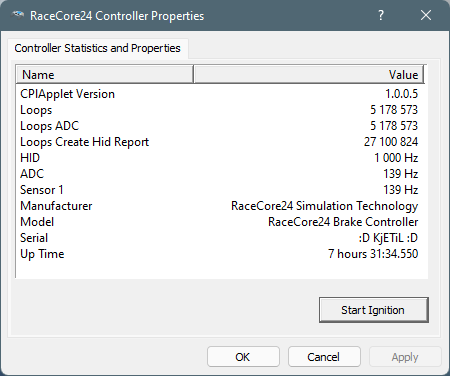Click the RaceCore24 Simulation Technology value
The height and width of the screenshot is (376, 450).
pyautogui.click(x=324, y=206)
